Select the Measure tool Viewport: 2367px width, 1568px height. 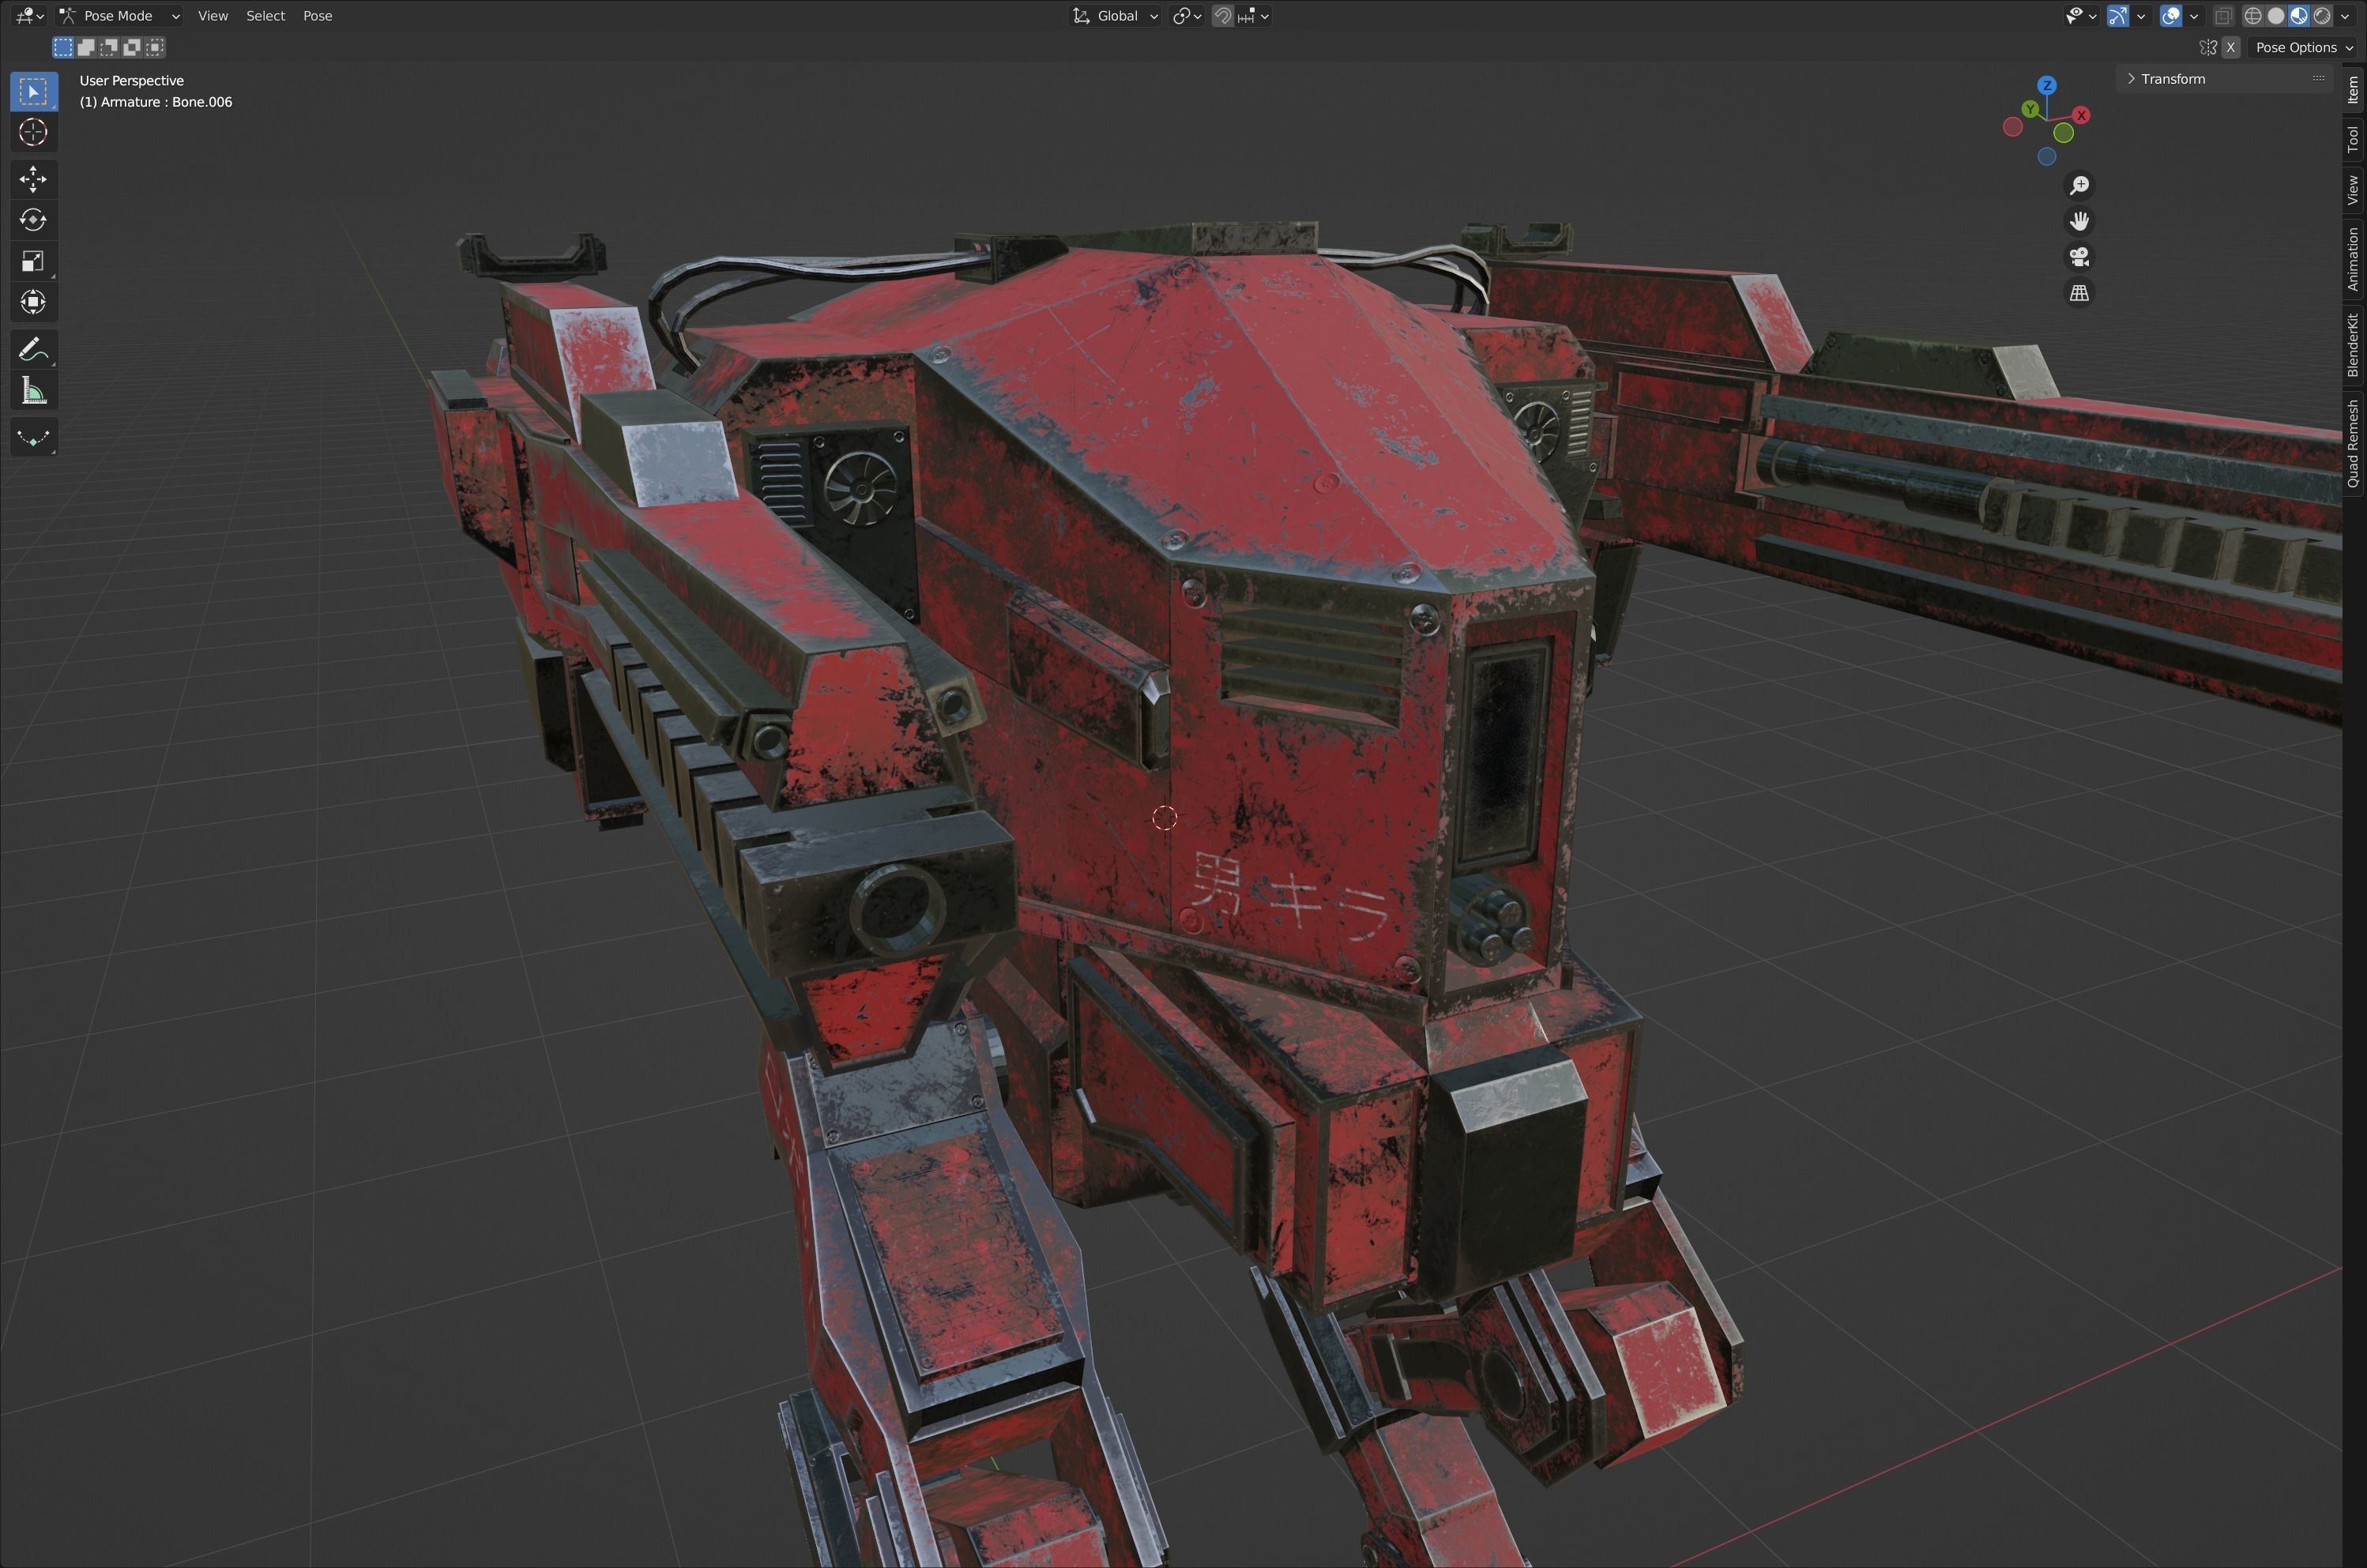33,391
